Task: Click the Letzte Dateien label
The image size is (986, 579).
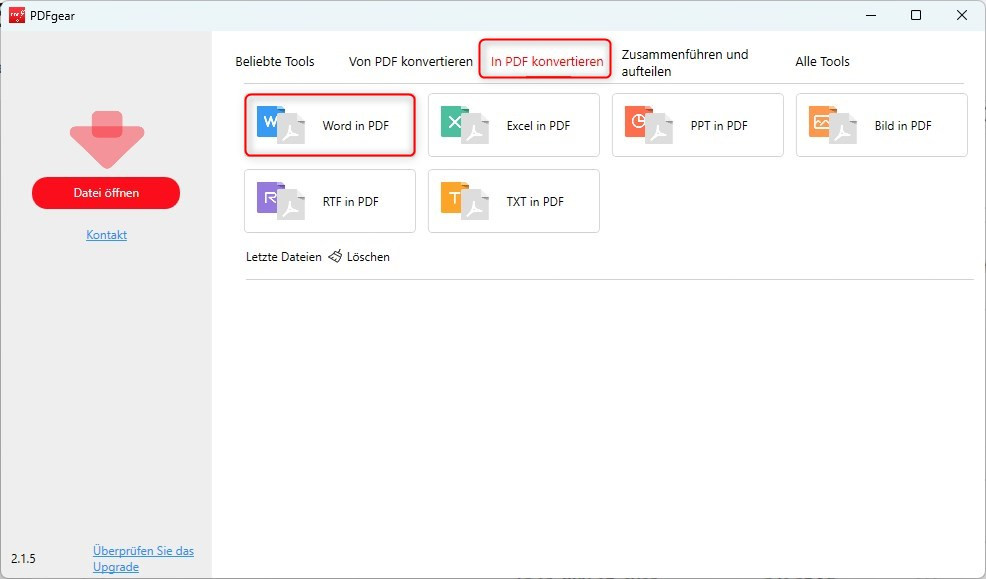Action: click(284, 256)
